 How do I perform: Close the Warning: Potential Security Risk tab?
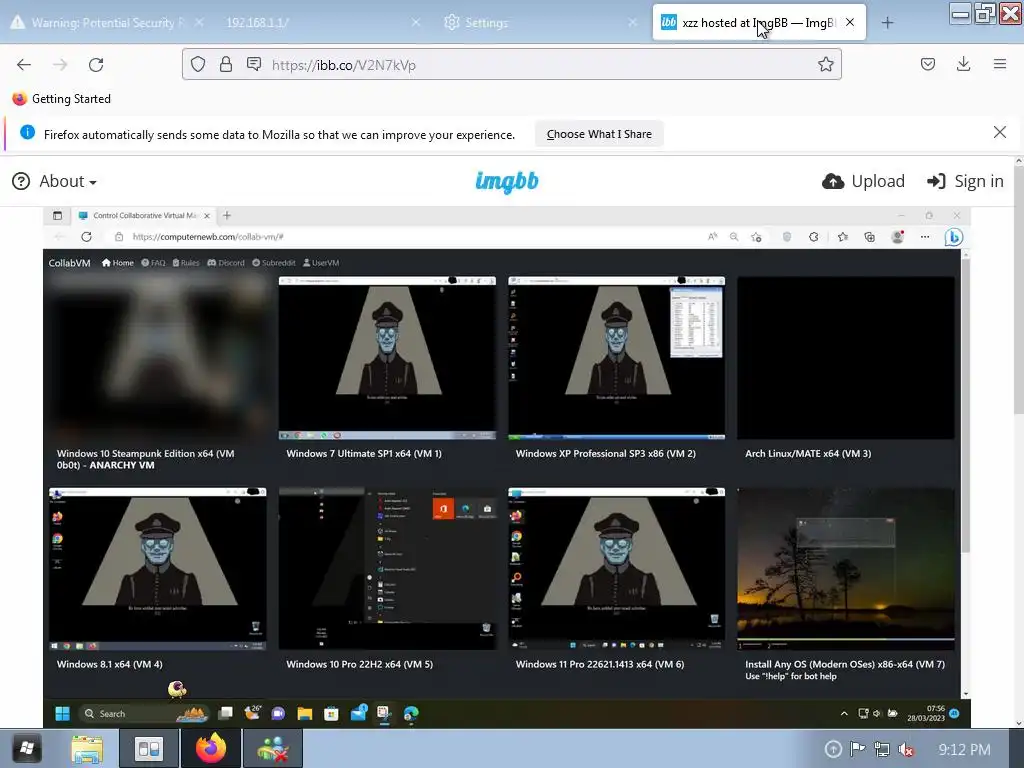click(x=199, y=23)
